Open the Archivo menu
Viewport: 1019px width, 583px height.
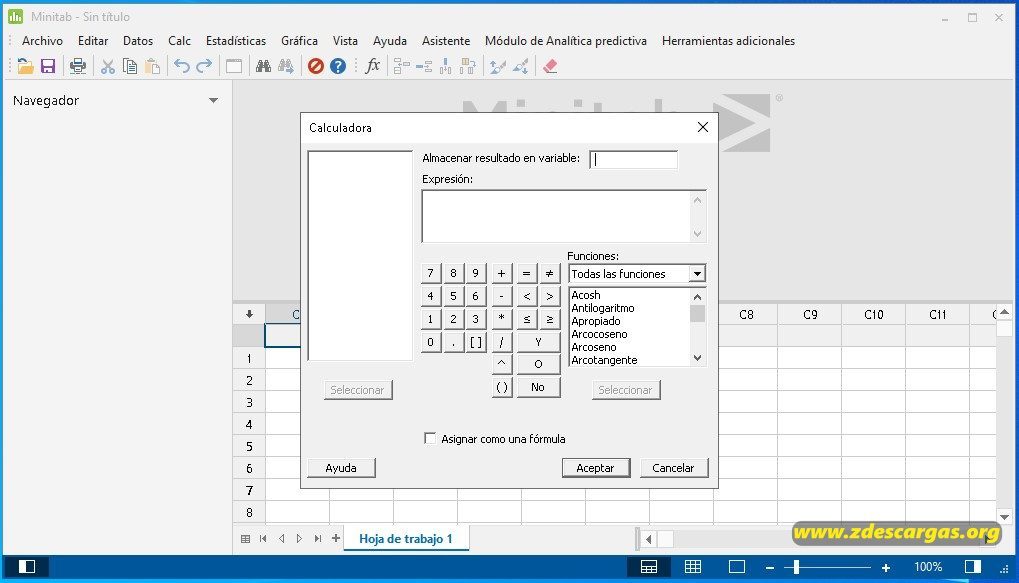42,41
